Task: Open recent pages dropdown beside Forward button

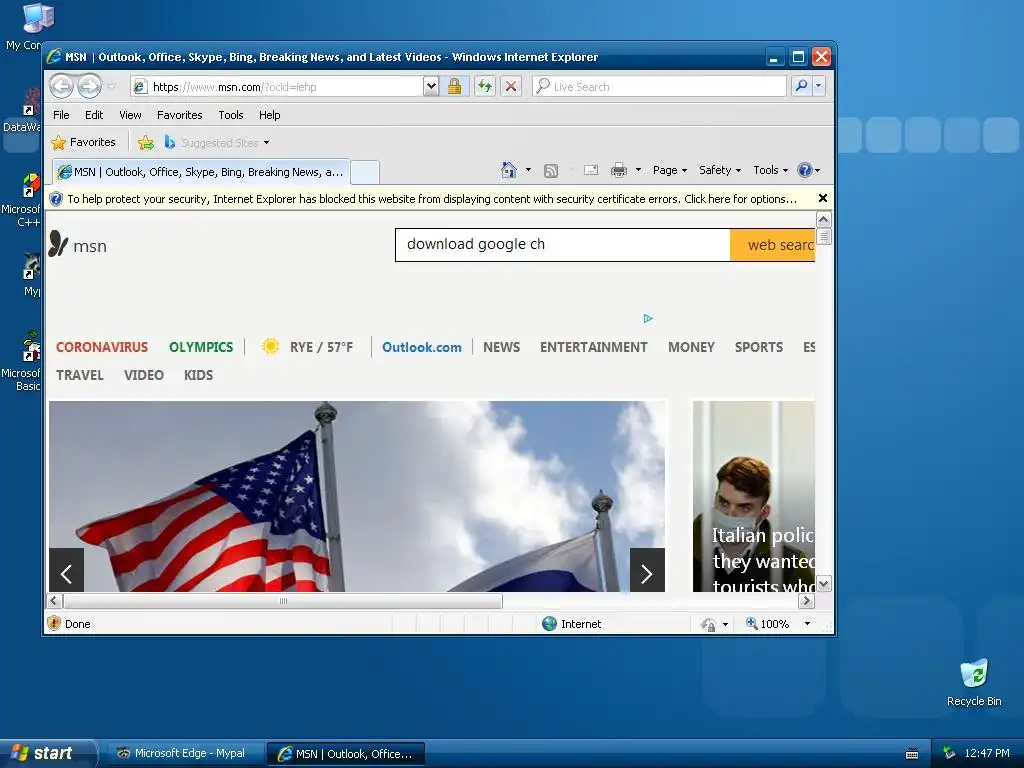Action: (x=112, y=86)
